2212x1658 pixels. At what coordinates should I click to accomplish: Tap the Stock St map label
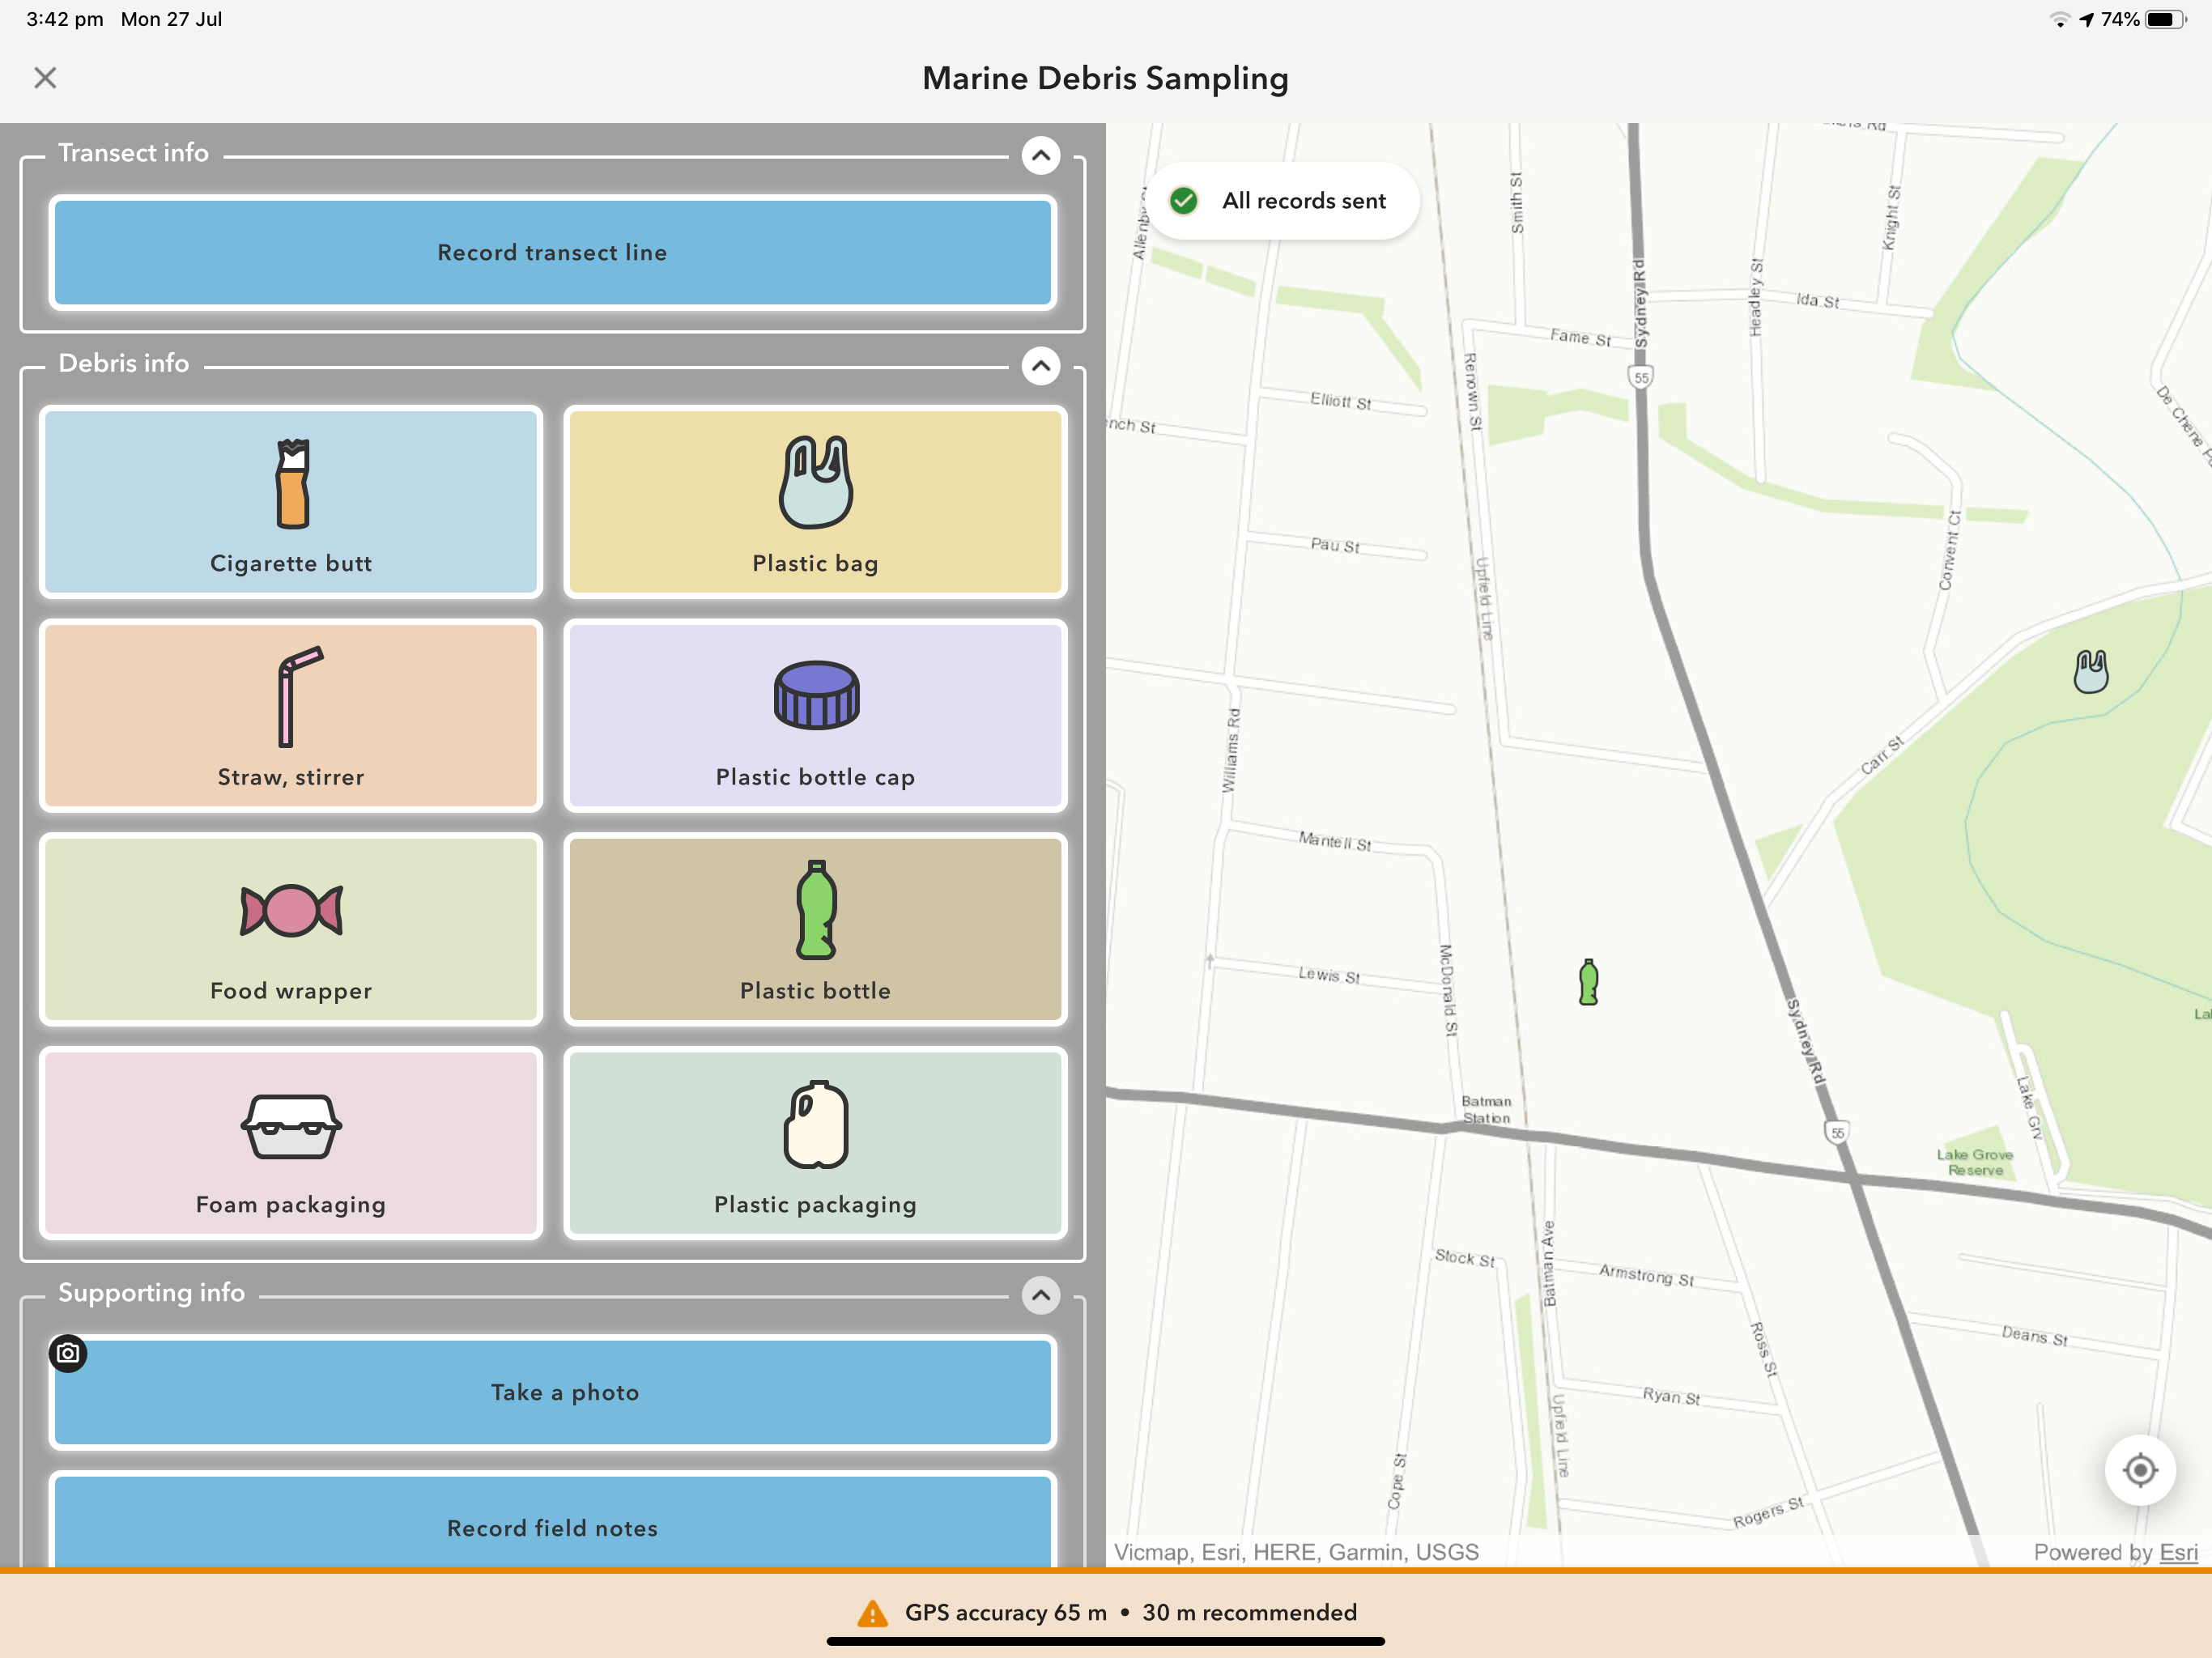coord(1464,1257)
